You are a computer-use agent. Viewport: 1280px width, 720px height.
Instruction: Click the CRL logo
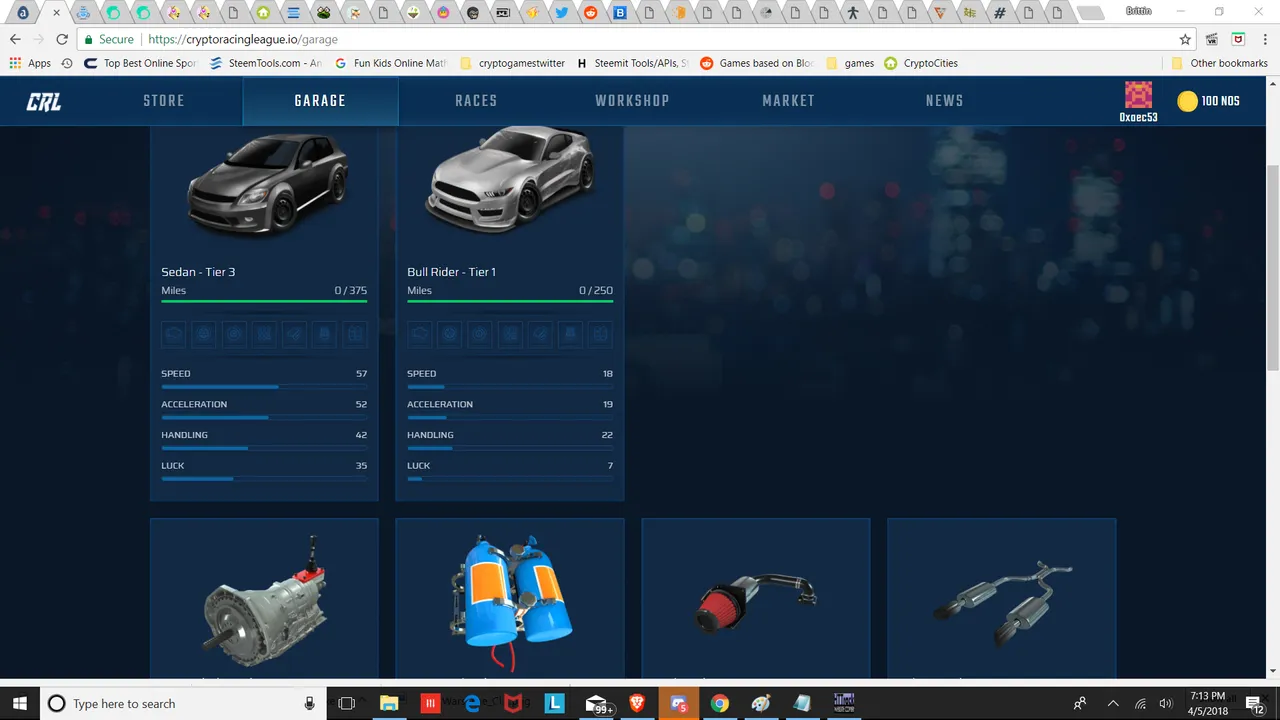pyautogui.click(x=44, y=101)
